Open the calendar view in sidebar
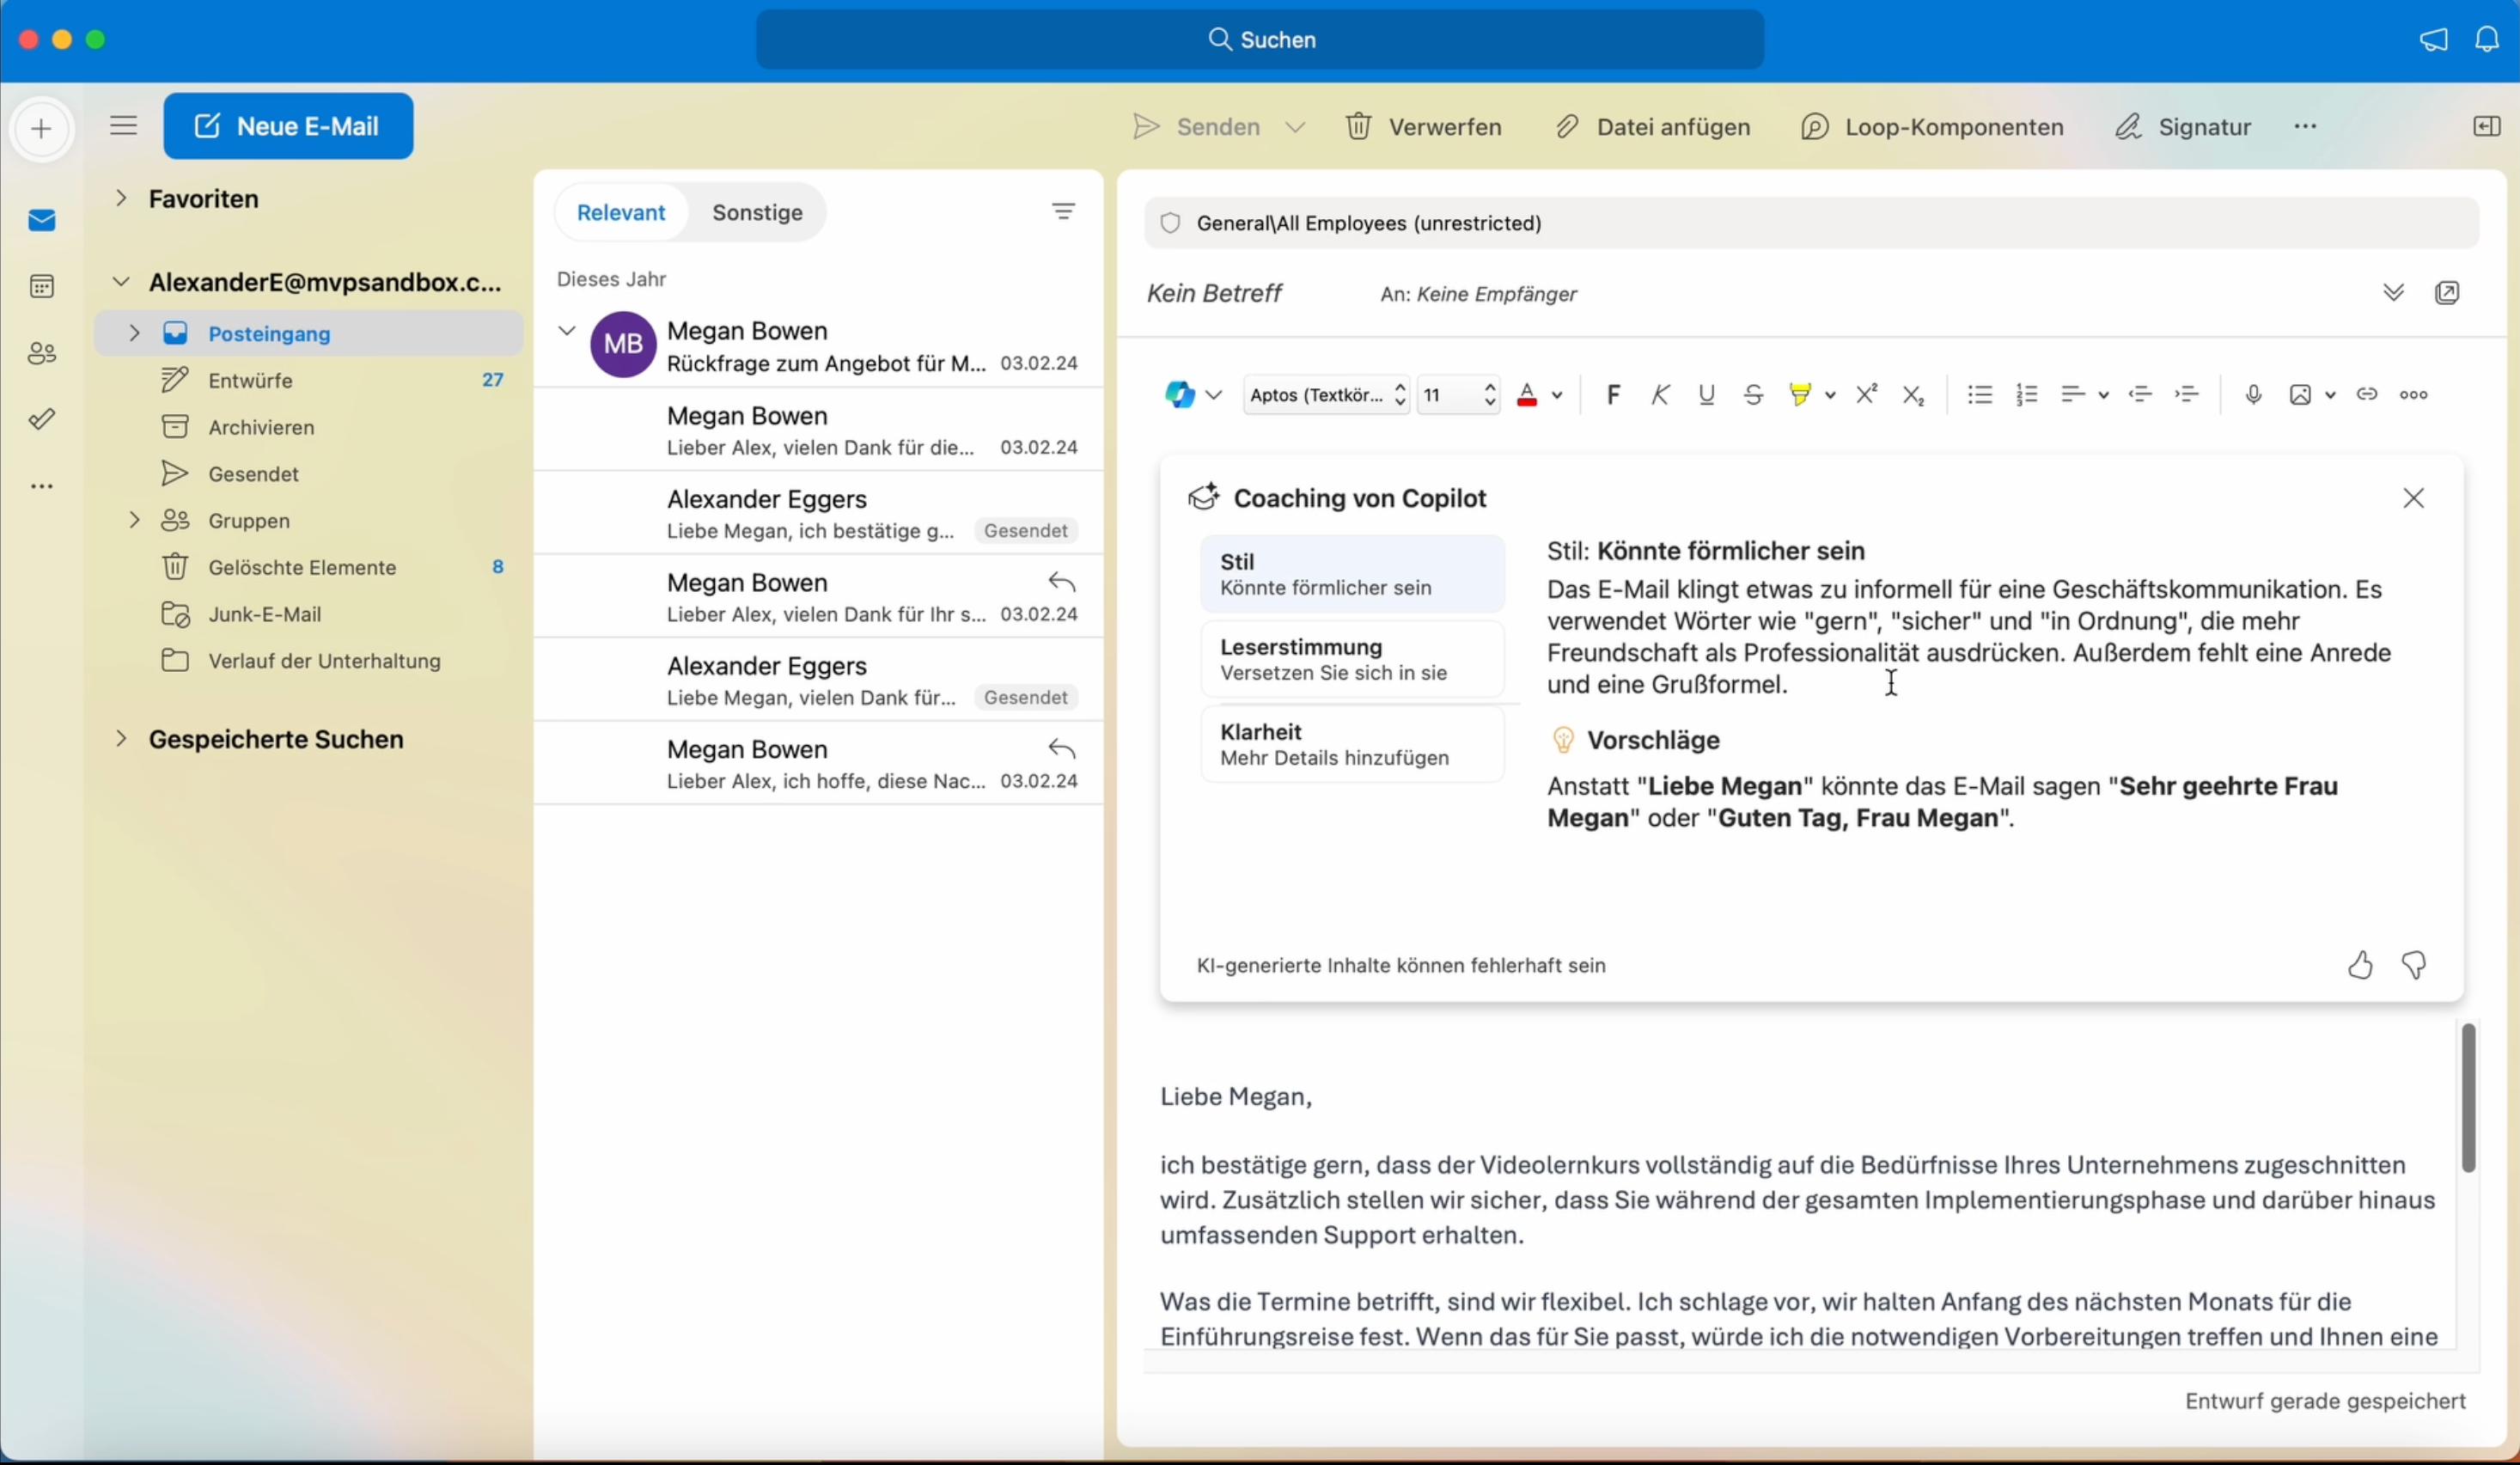 tap(42, 287)
